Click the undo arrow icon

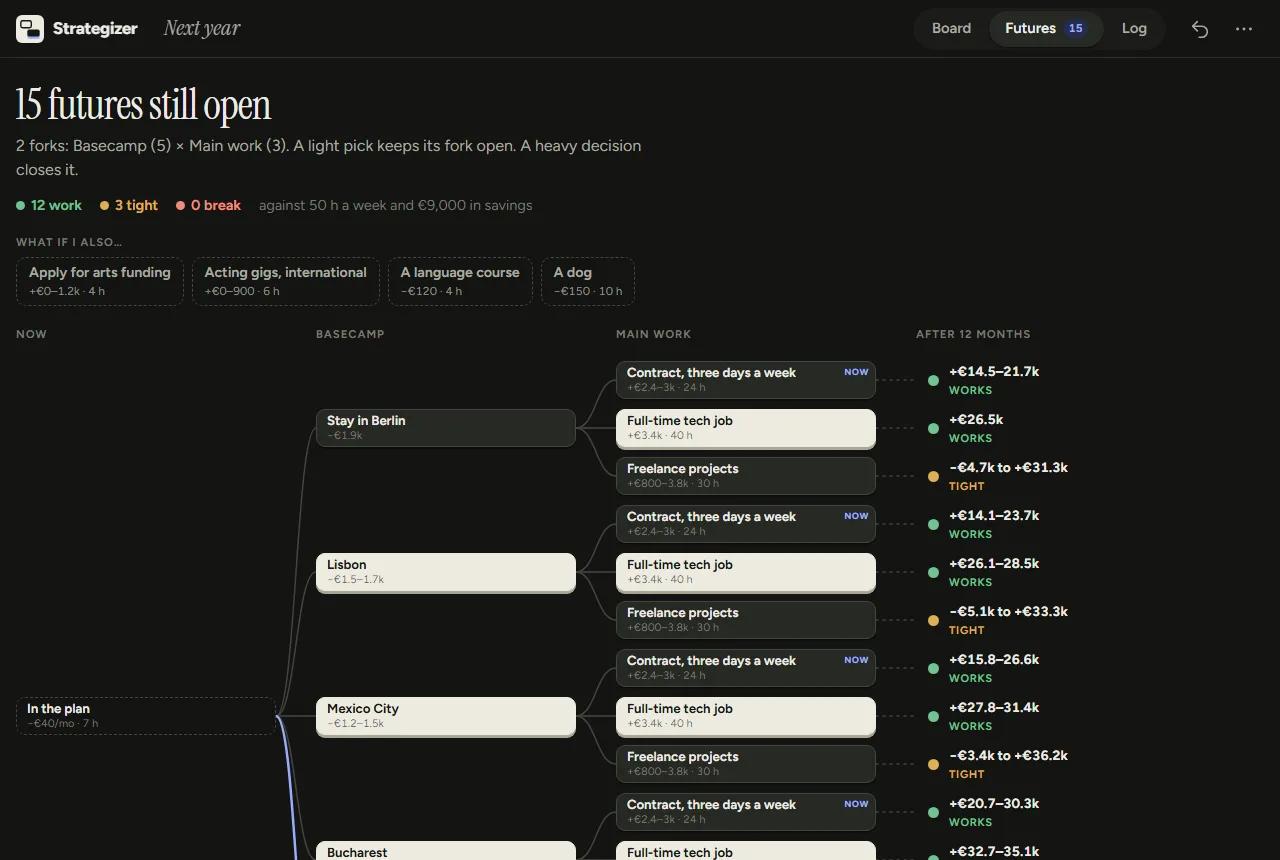(1200, 29)
